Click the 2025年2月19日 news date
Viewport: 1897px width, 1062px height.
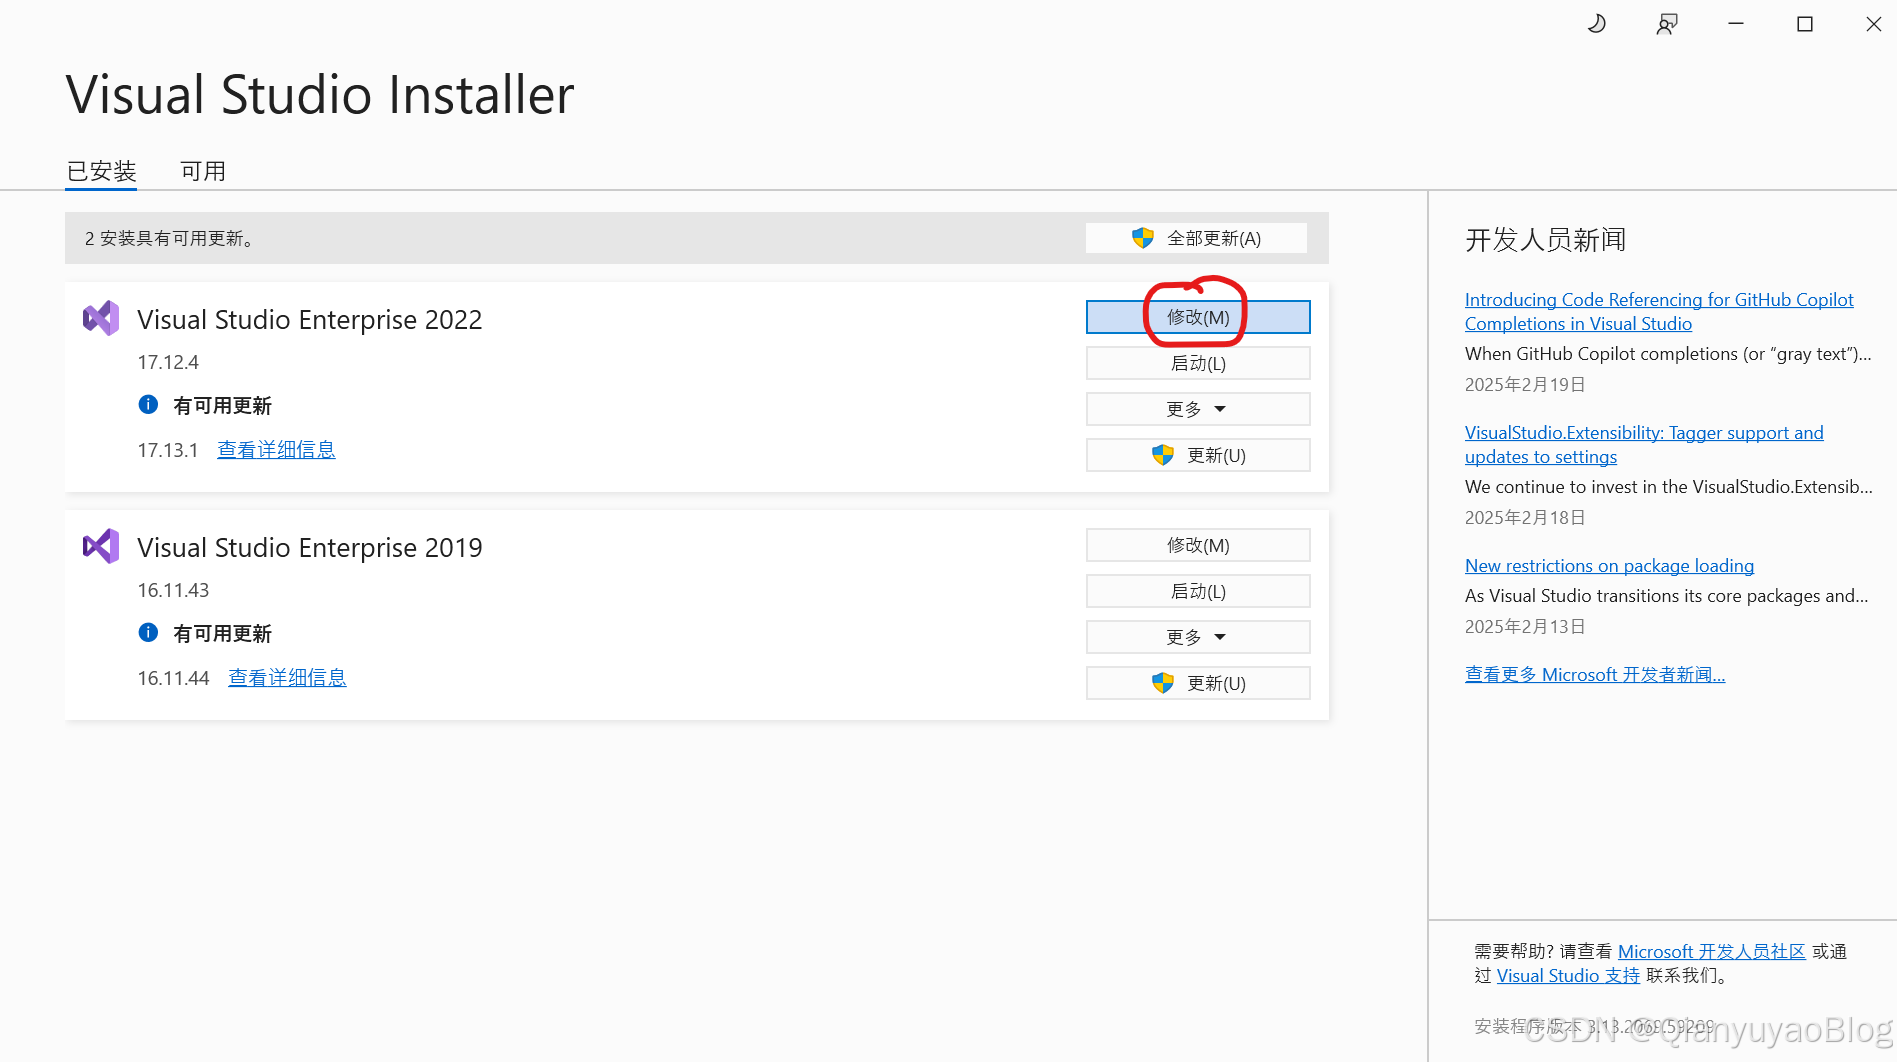(1525, 385)
